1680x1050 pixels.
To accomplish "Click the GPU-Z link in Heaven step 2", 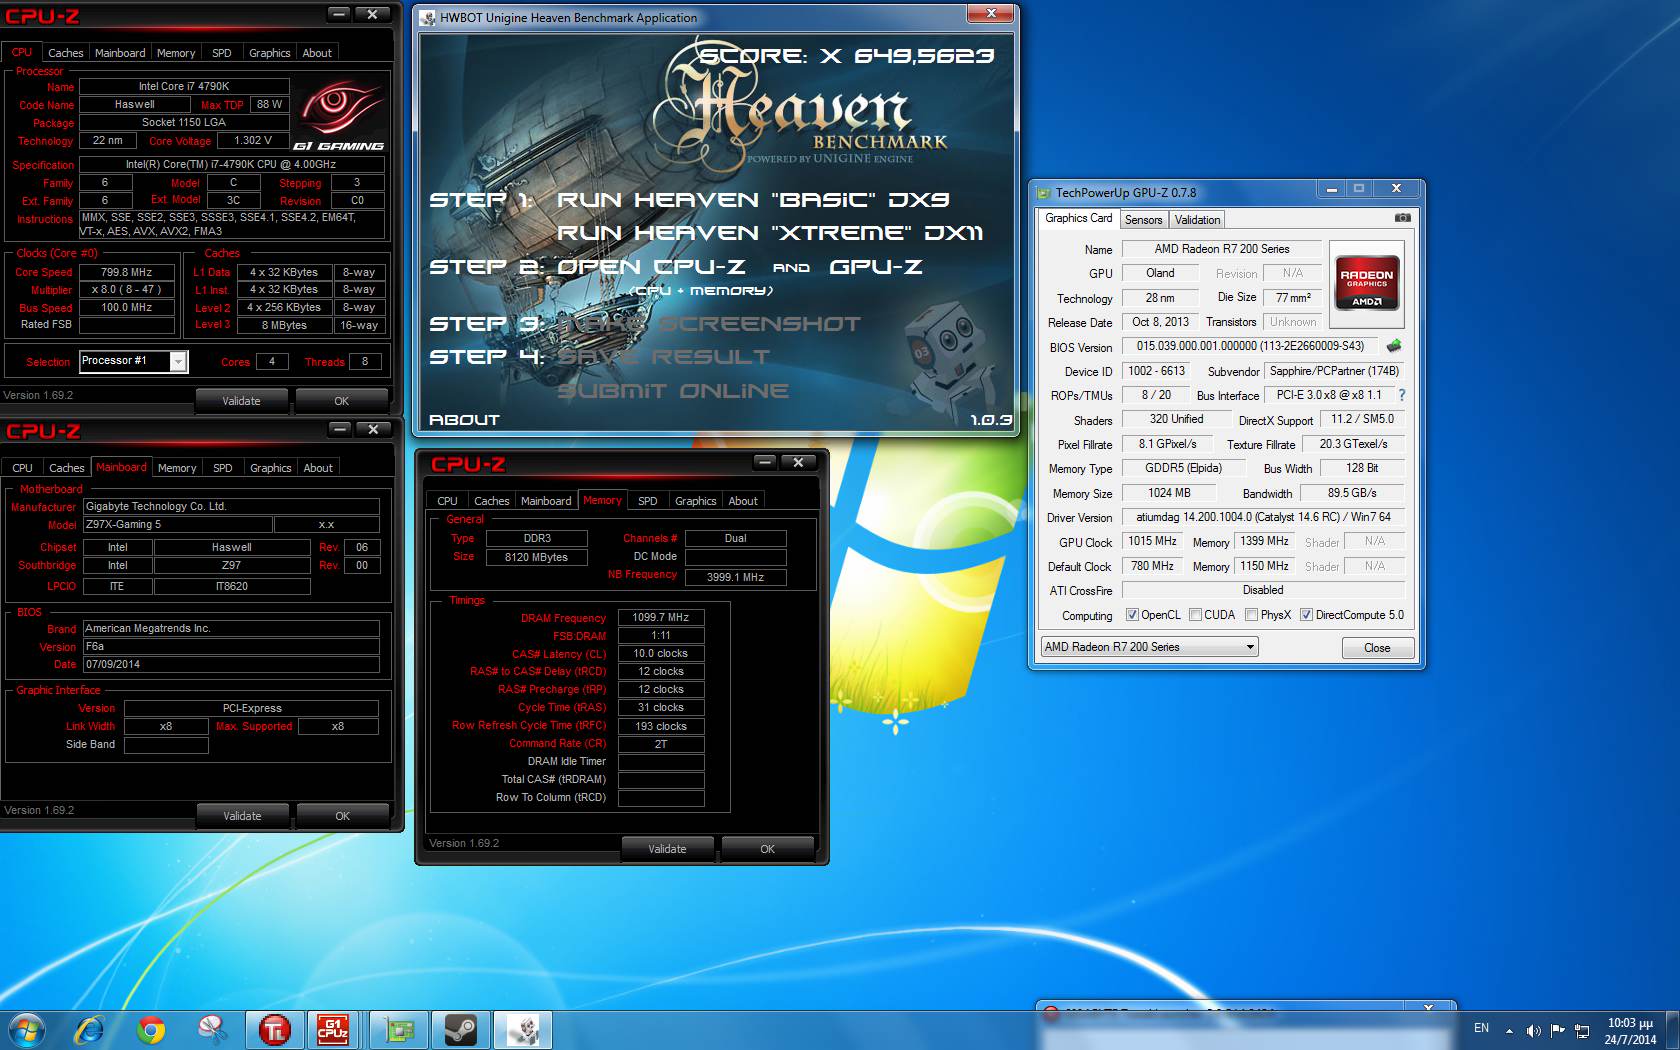I will tap(876, 267).
